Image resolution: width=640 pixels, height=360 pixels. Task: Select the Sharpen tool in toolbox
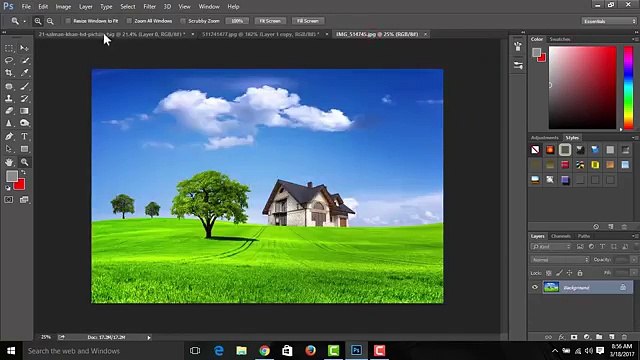coord(9,123)
